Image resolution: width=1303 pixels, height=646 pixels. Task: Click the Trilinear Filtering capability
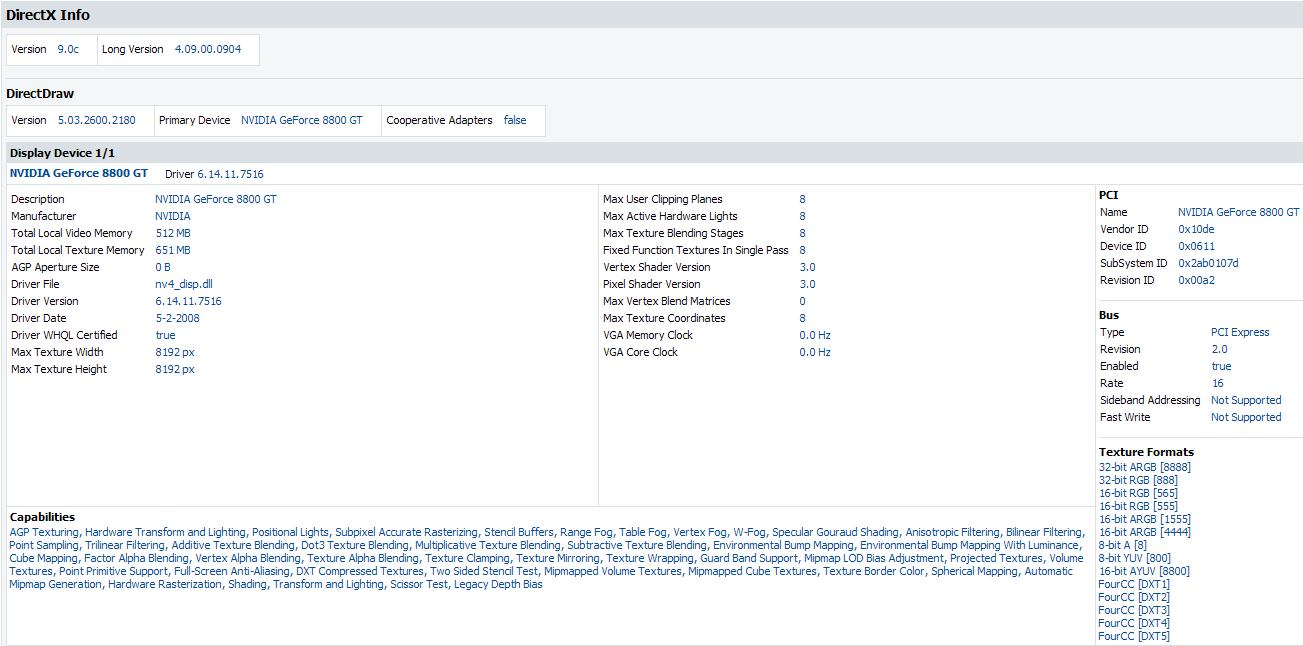[x=124, y=545]
